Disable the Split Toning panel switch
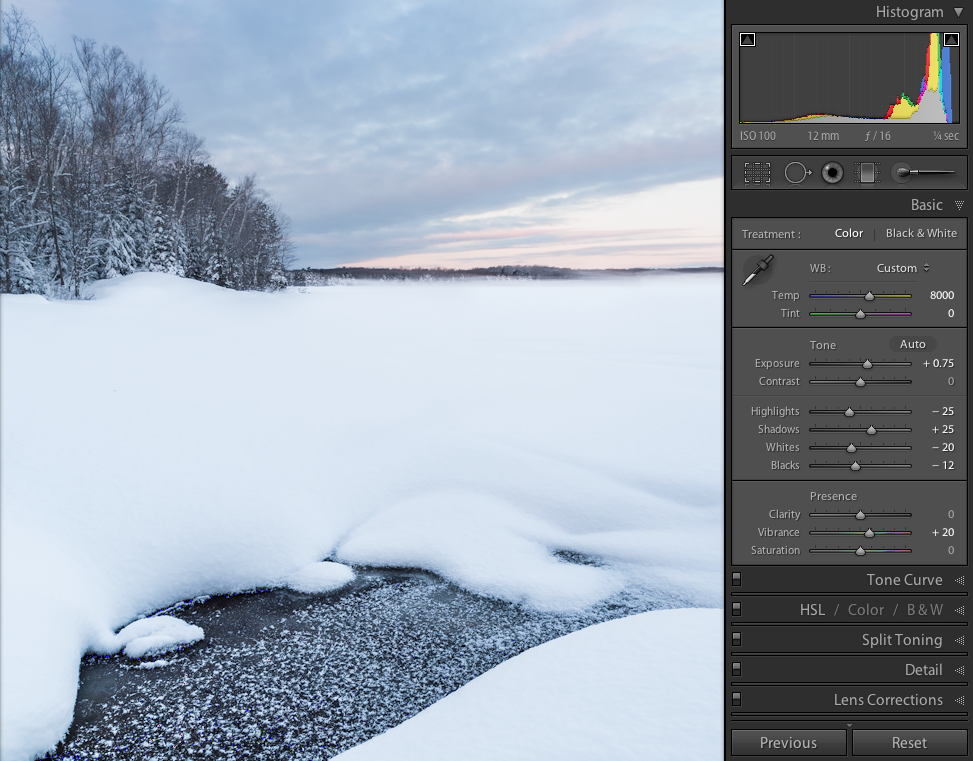 (x=737, y=639)
